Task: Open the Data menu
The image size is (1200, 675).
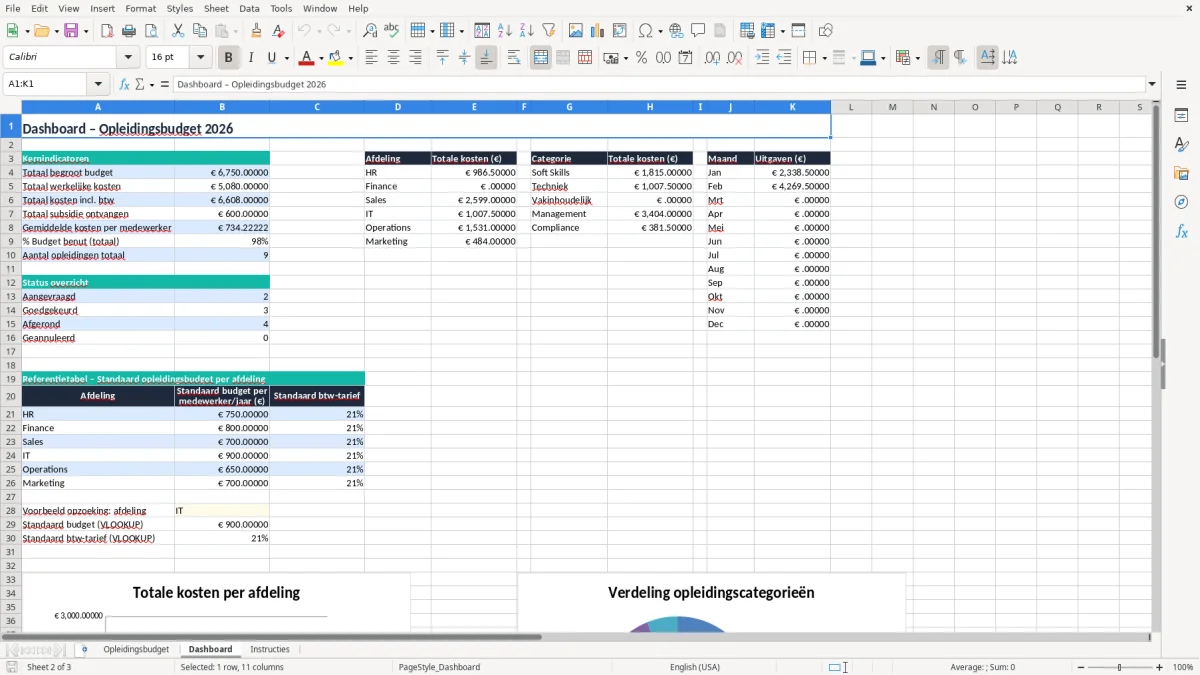Action: (249, 8)
